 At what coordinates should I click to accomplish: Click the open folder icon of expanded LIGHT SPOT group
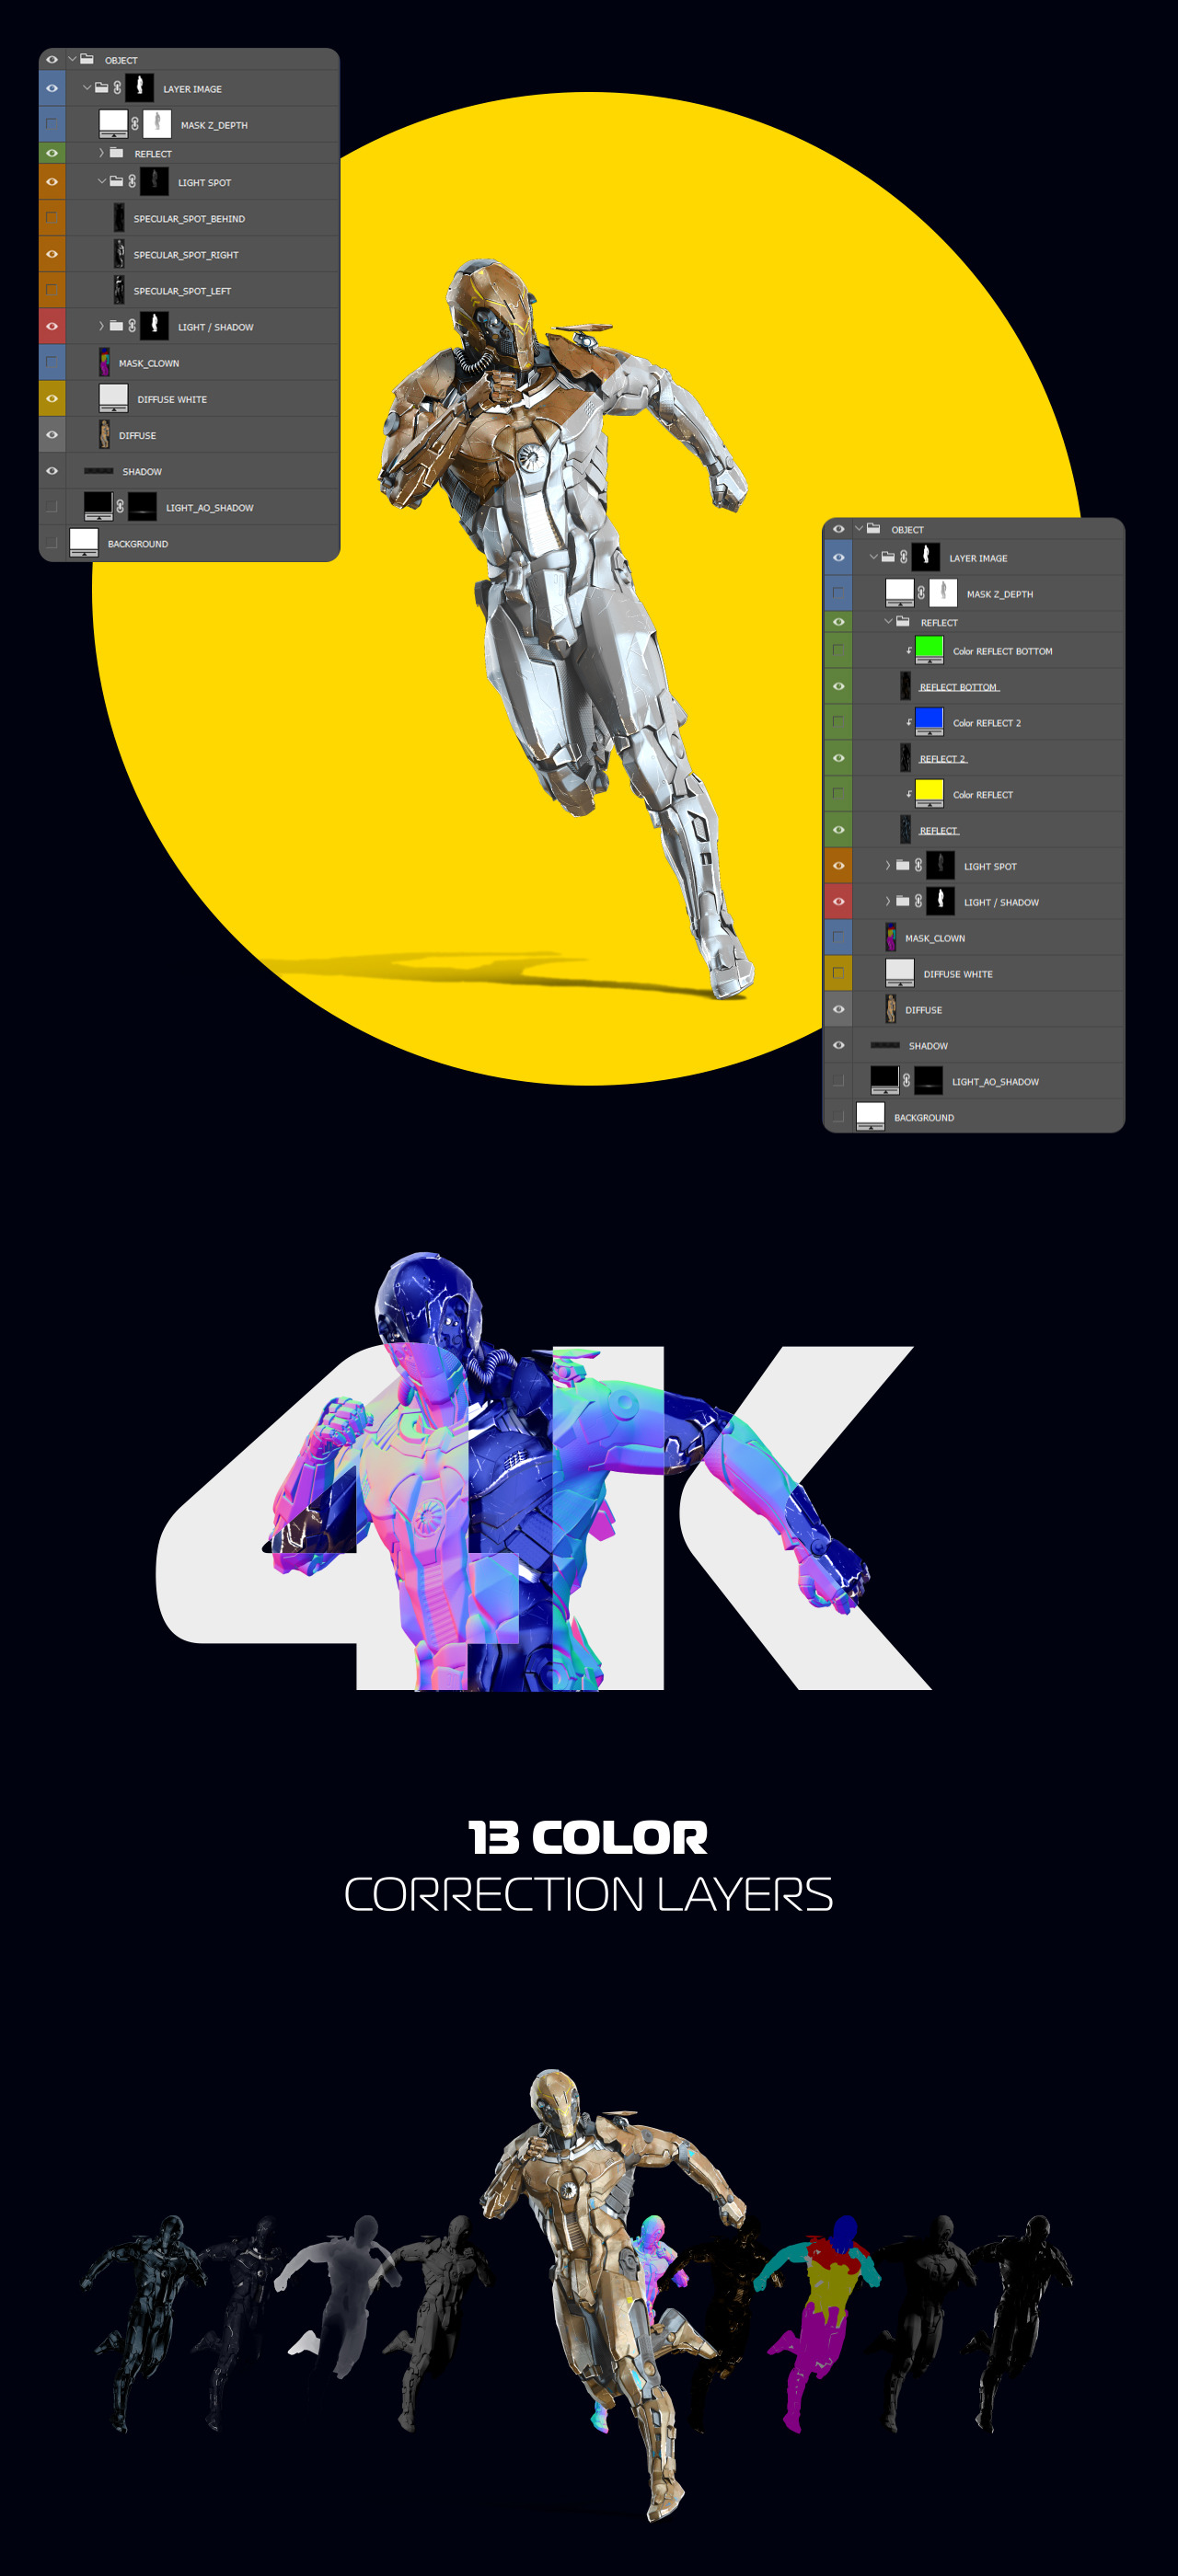[x=116, y=182]
